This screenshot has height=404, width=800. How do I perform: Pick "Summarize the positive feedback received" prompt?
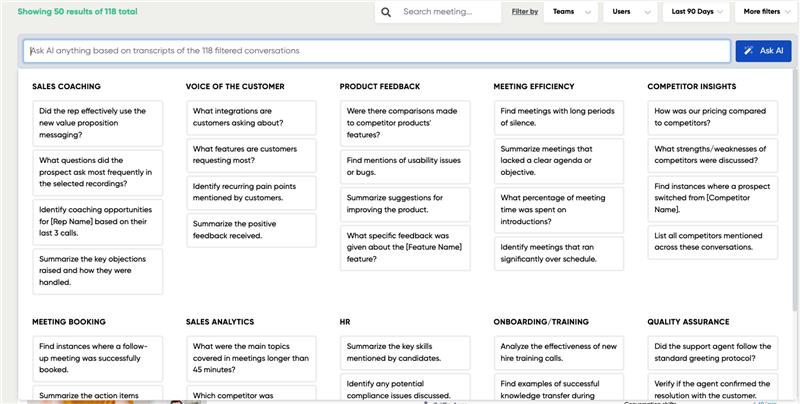pyautogui.click(x=251, y=229)
